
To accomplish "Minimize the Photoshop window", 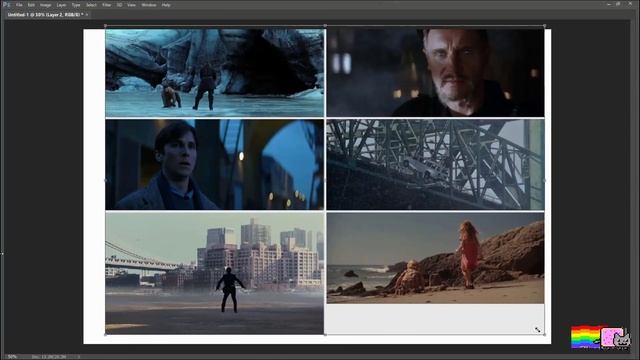I will tap(609, 4).
